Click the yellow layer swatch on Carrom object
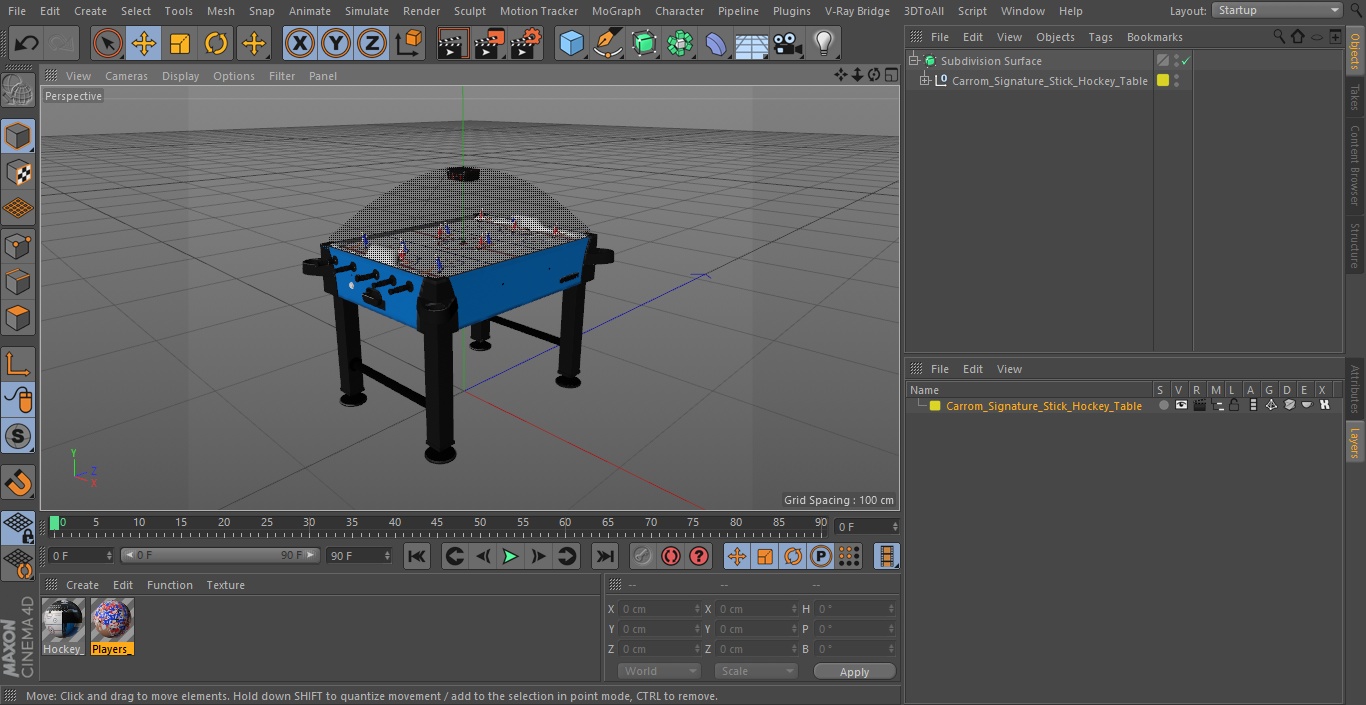This screenshot has width=1366, height=705. [x=1163, y=81]
